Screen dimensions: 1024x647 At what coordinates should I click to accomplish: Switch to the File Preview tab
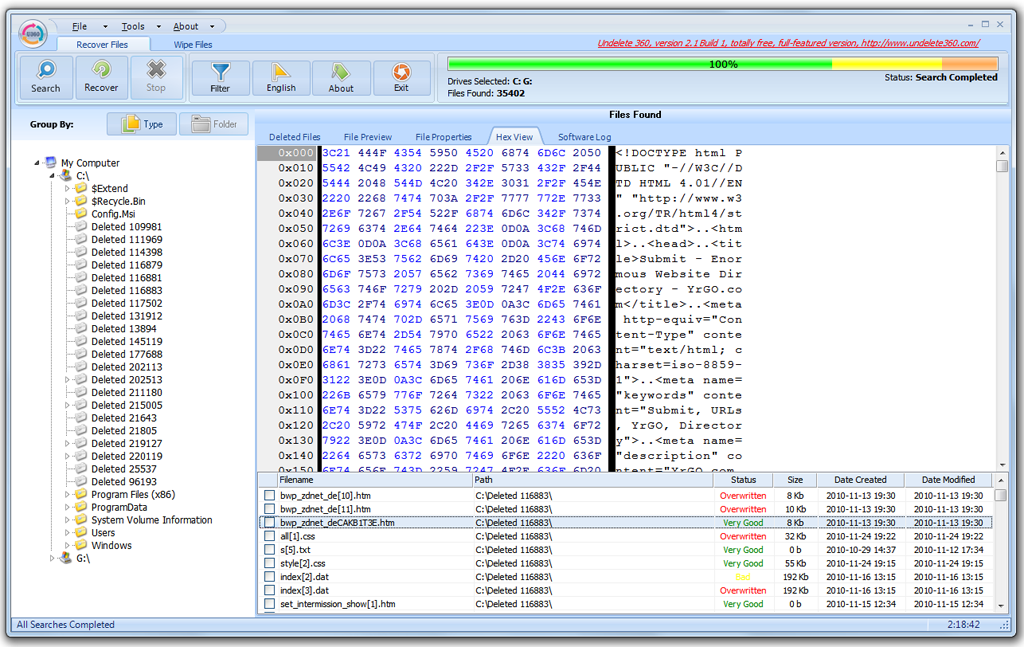click(x=368, y=137)
